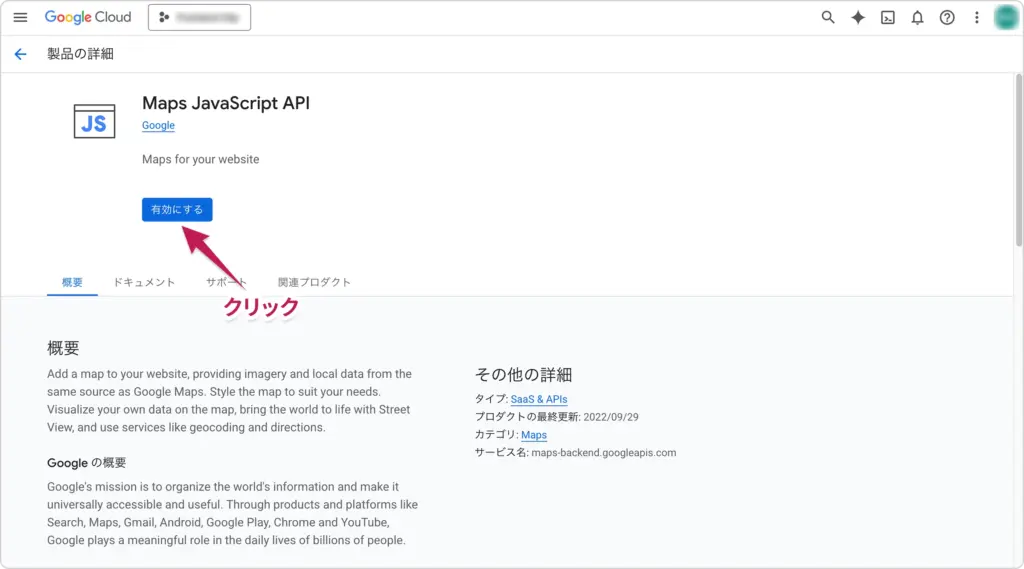1024x569 pixels.
Task: Go back using the arrow icon
Action: 20,54
